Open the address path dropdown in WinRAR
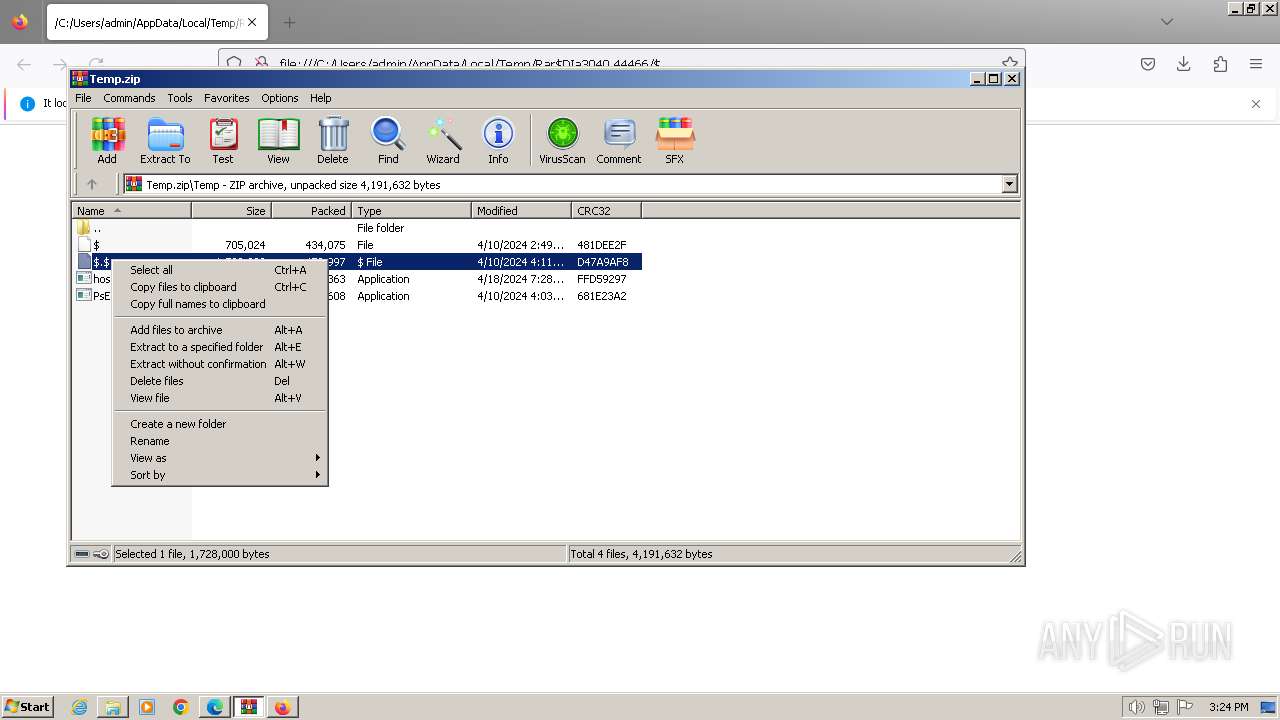The image size is (1280, 720). [1009, 184]
